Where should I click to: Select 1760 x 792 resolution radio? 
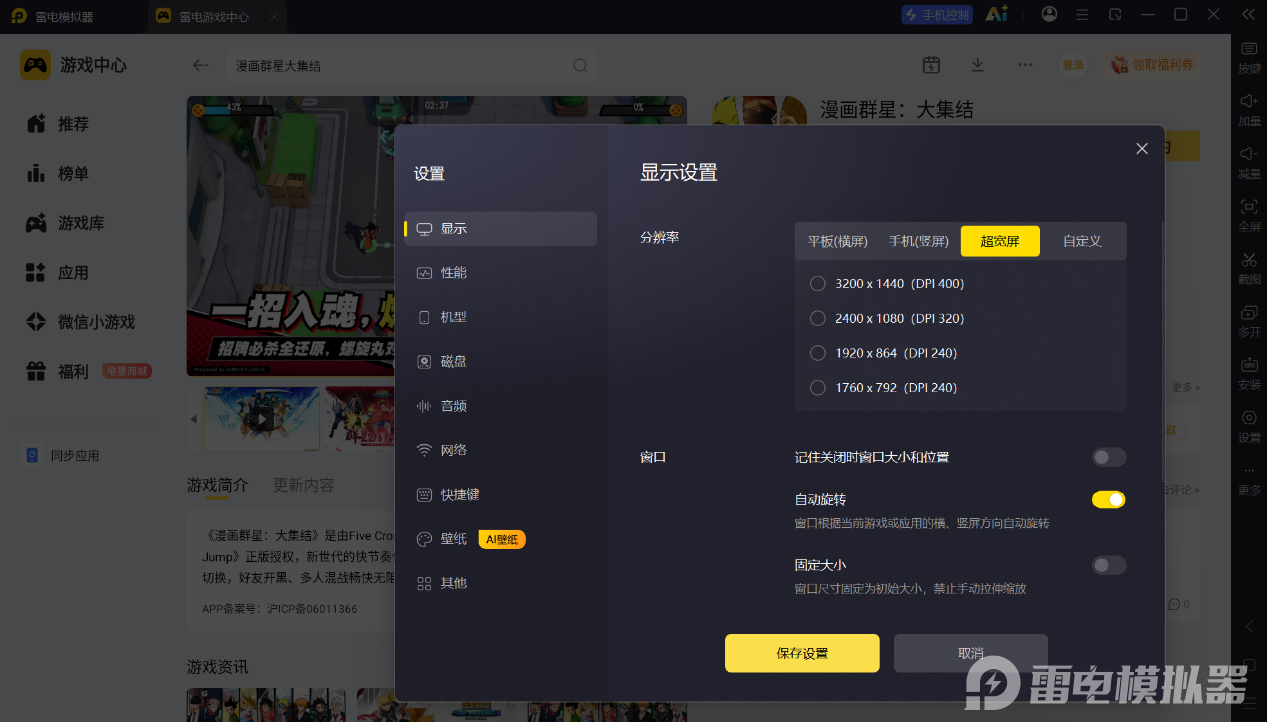point(818,388)
